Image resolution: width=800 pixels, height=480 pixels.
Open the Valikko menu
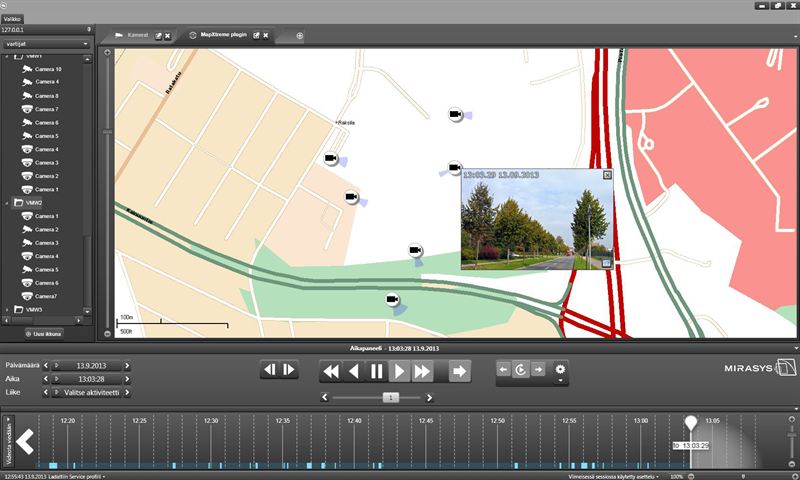(13, 18)
